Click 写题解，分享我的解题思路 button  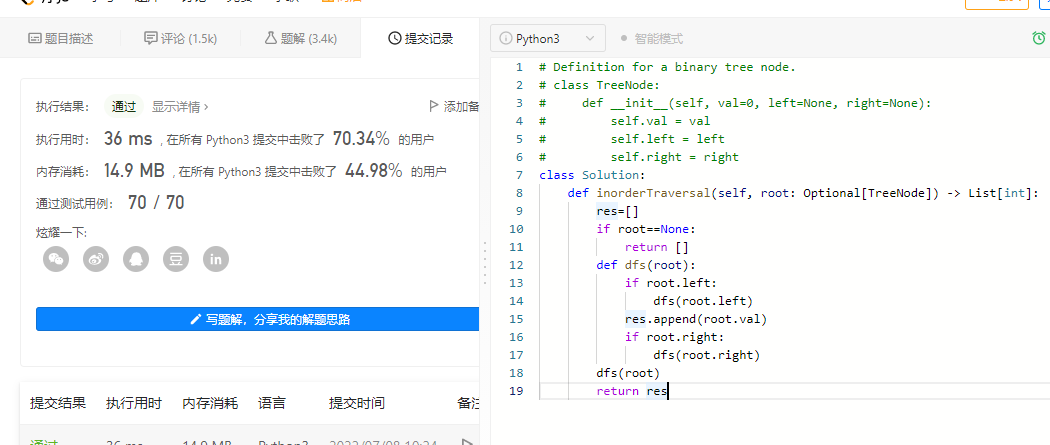tap(258, 319)
